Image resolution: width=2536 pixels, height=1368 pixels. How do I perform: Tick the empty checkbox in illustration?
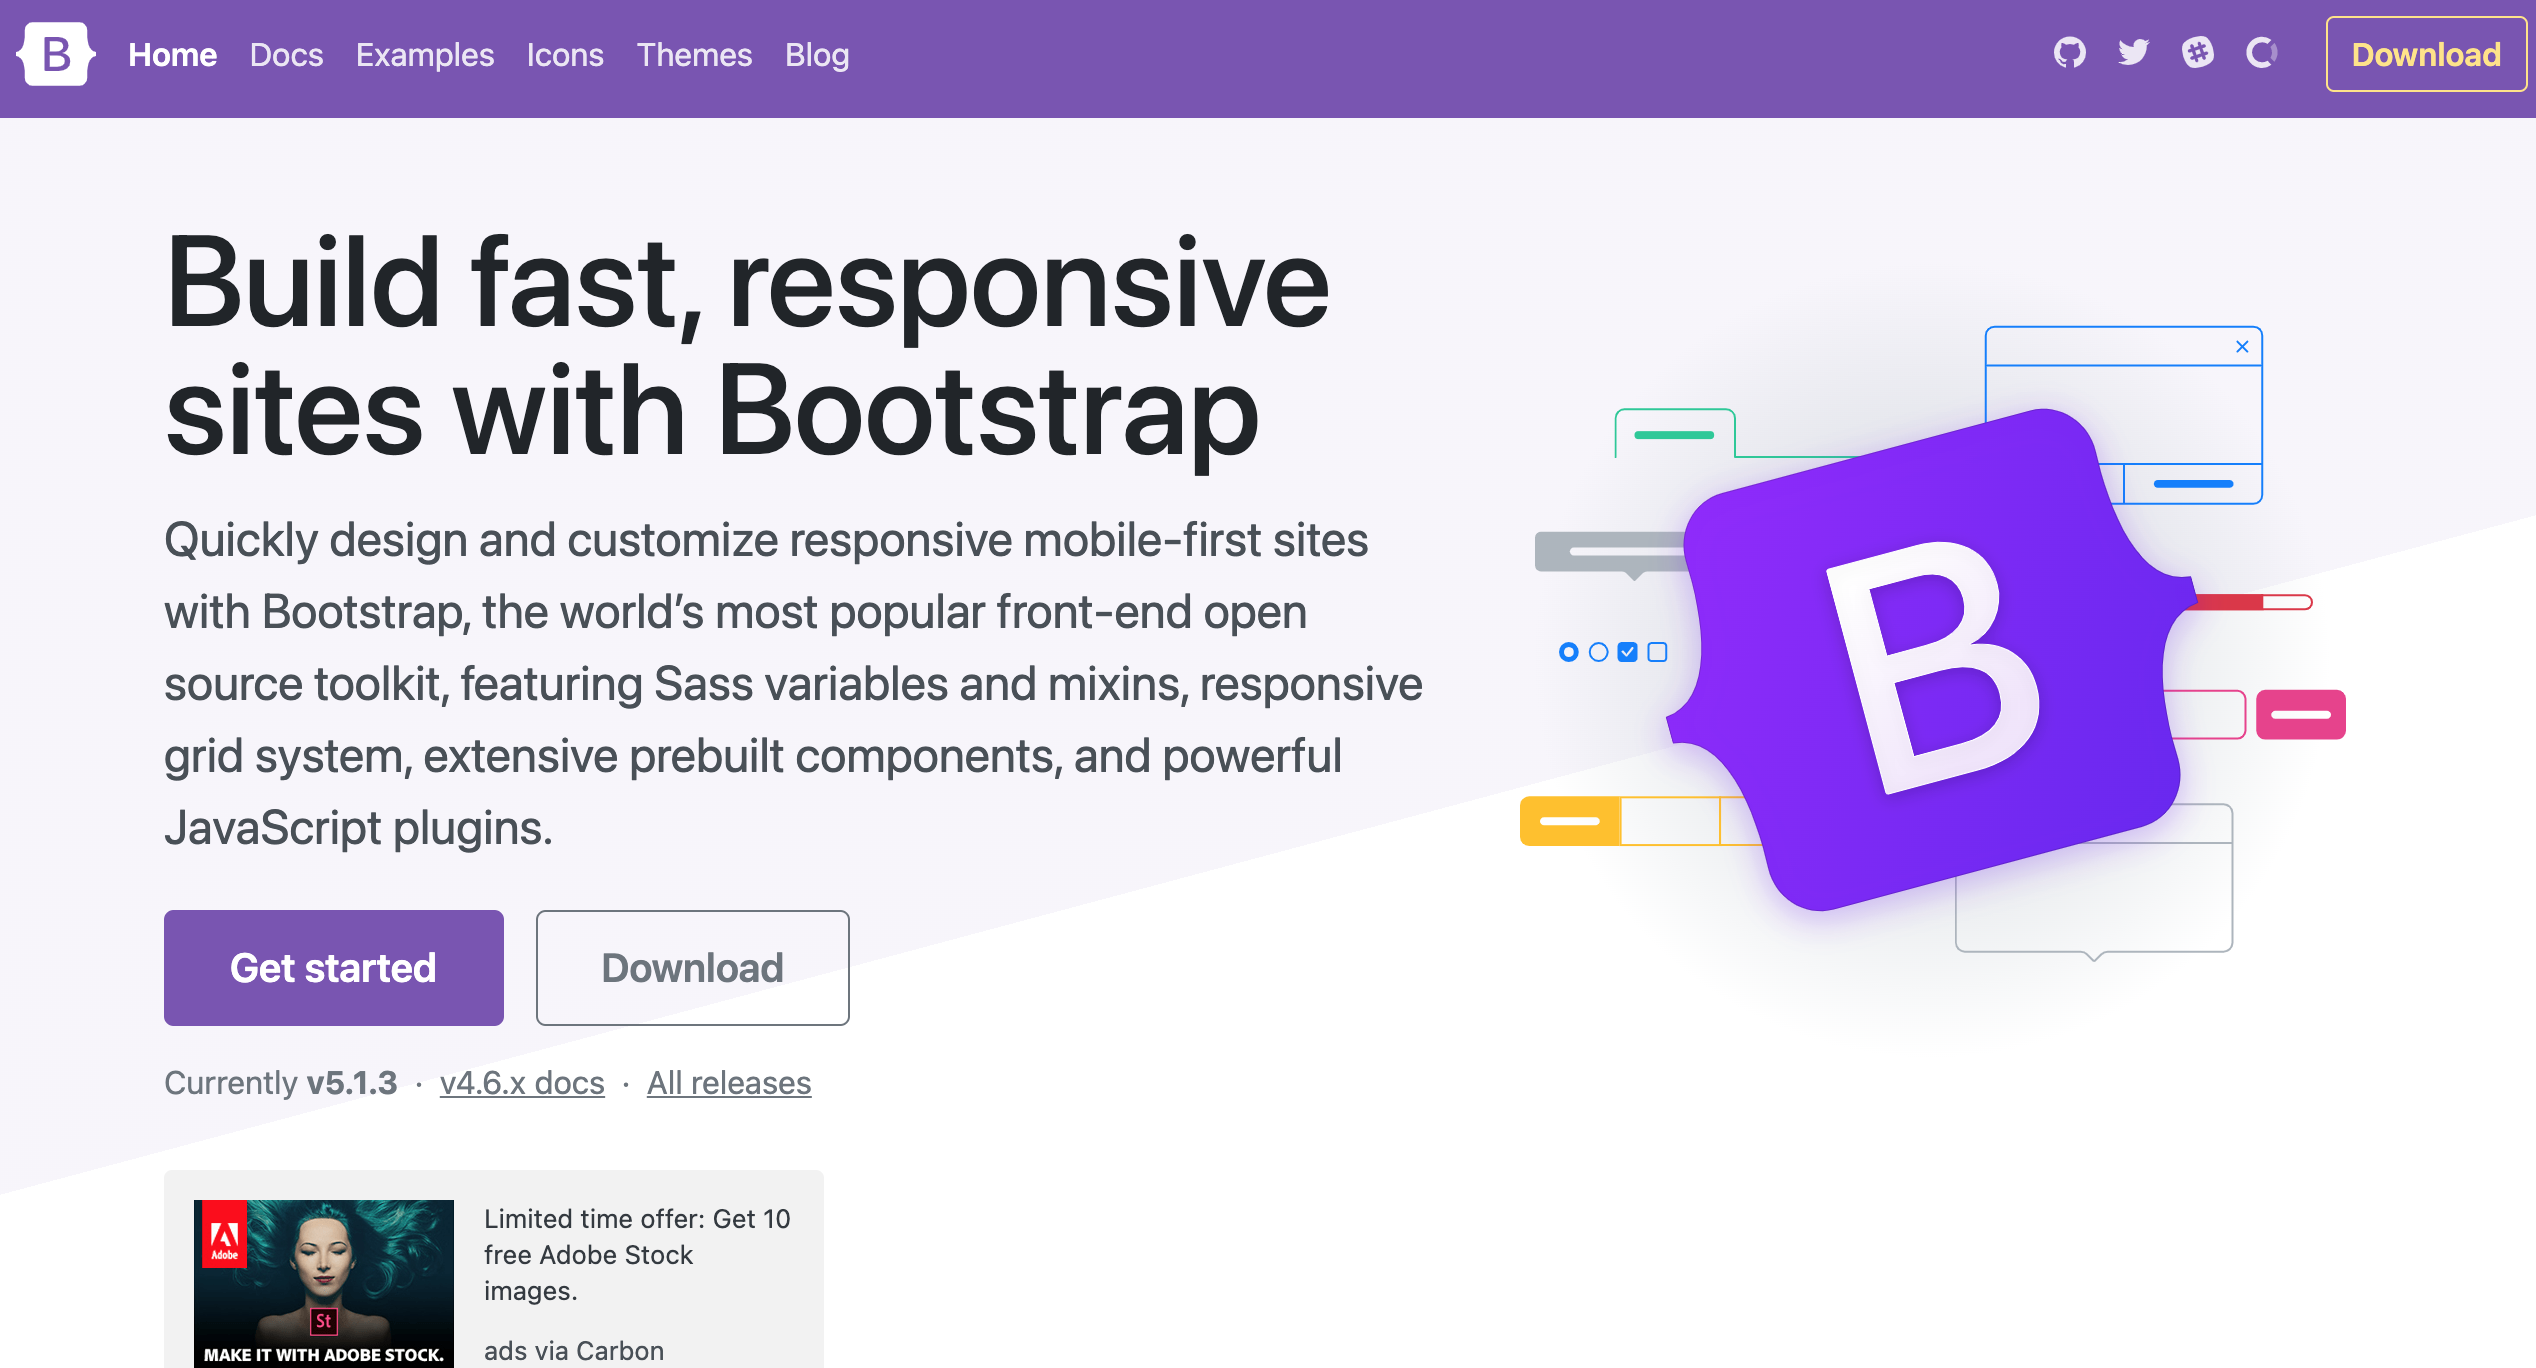click(1657, 653)
